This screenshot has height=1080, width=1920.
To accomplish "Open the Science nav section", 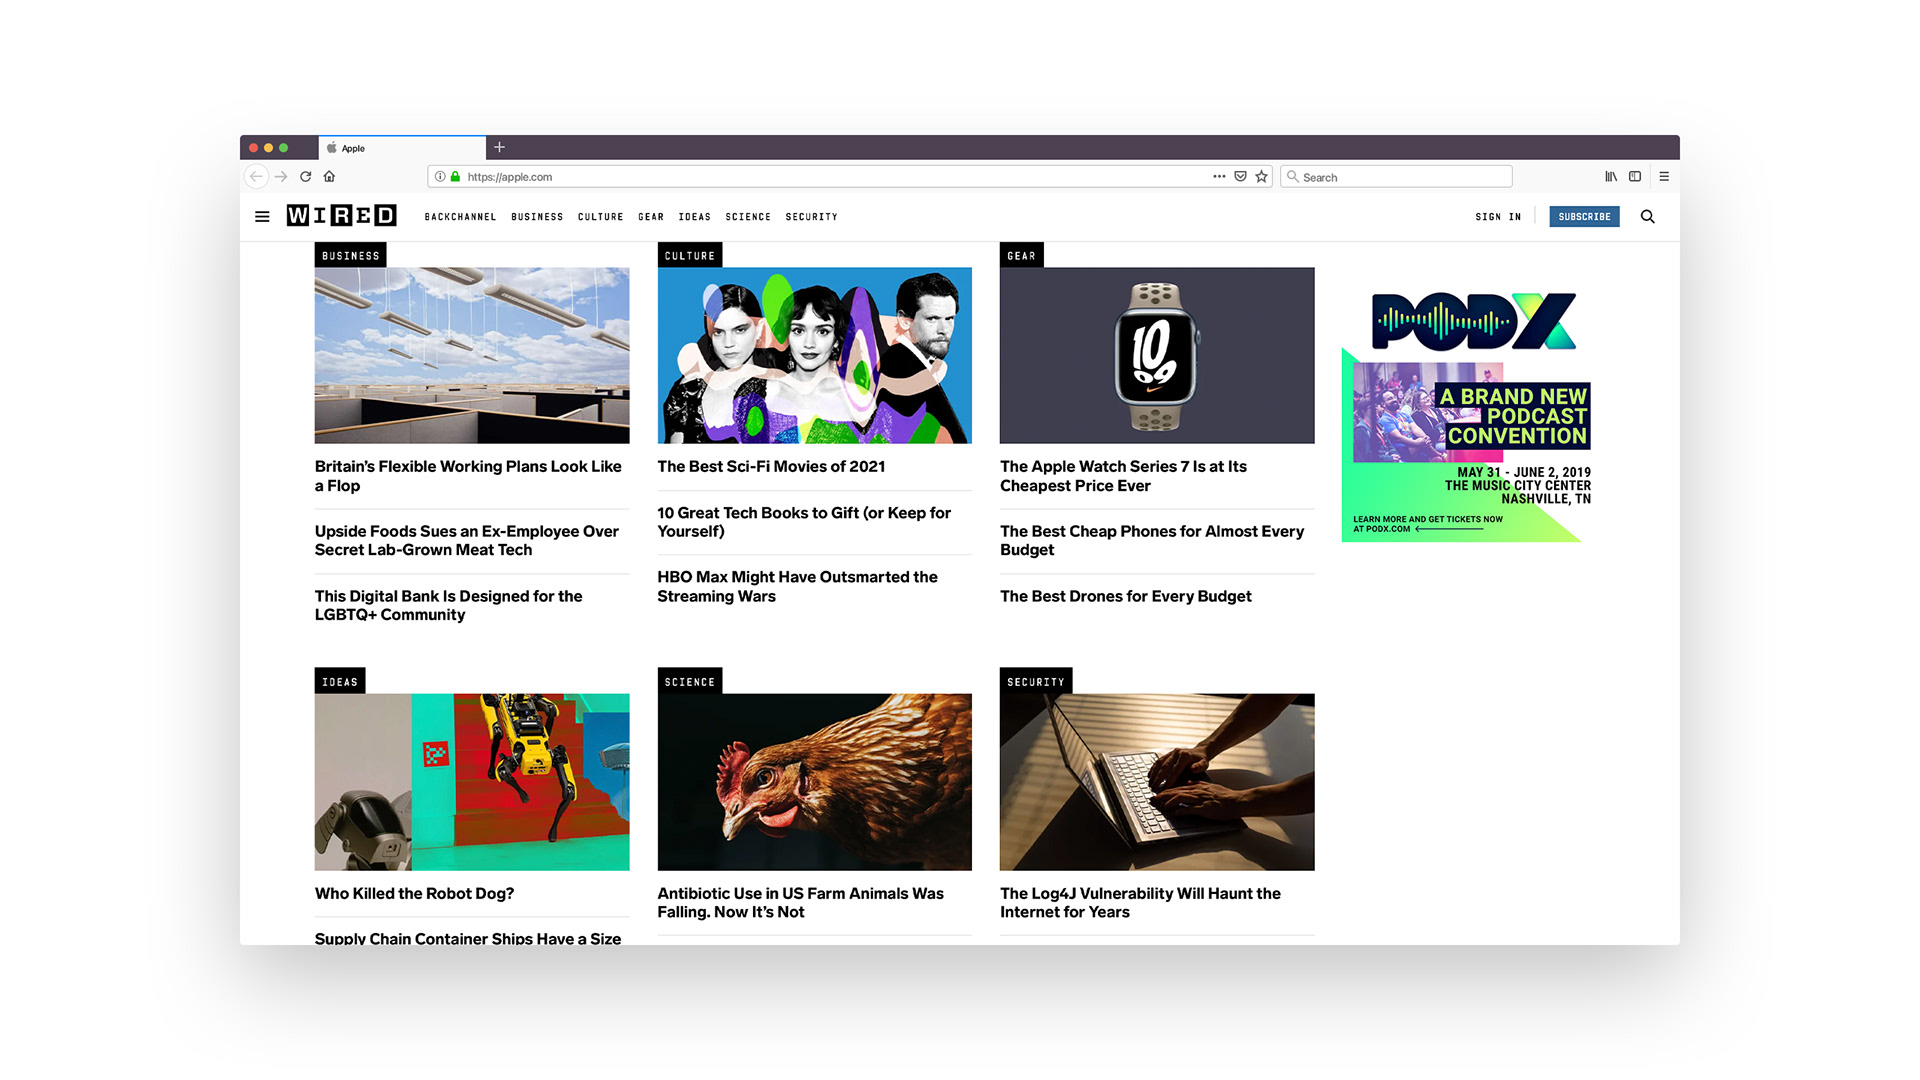I will click(x=748, y=217).
